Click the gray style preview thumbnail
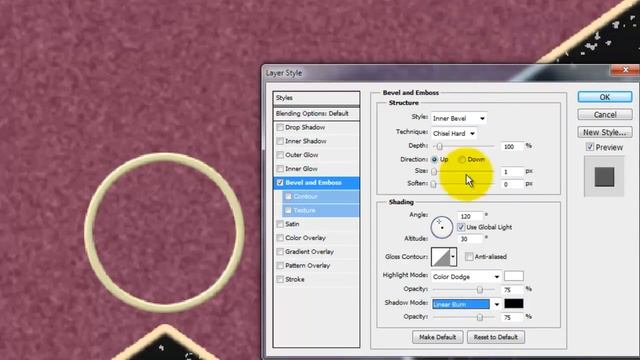Screen dimensions: 640x360 point(604,177)
